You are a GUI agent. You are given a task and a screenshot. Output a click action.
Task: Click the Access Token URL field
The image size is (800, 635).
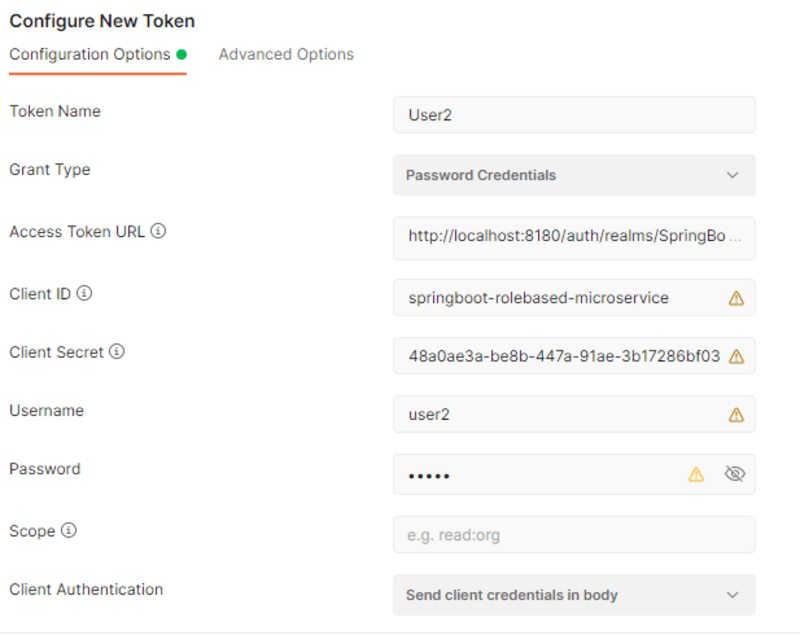pos(573,237)
